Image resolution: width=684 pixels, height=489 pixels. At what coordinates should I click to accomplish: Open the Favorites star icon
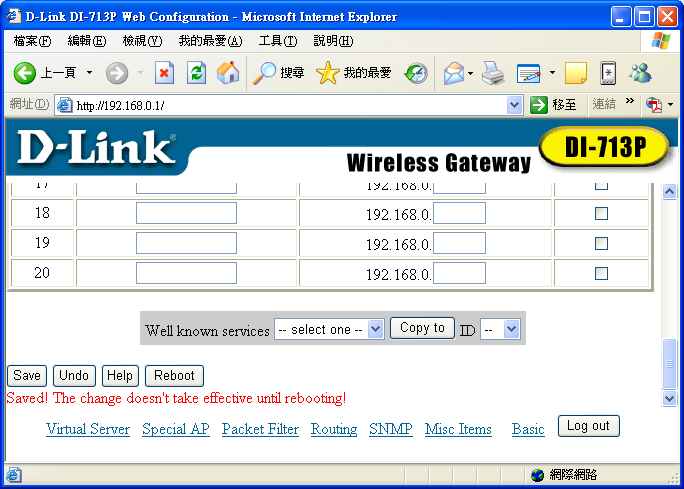pyautogui.click(x=328, y=72)
